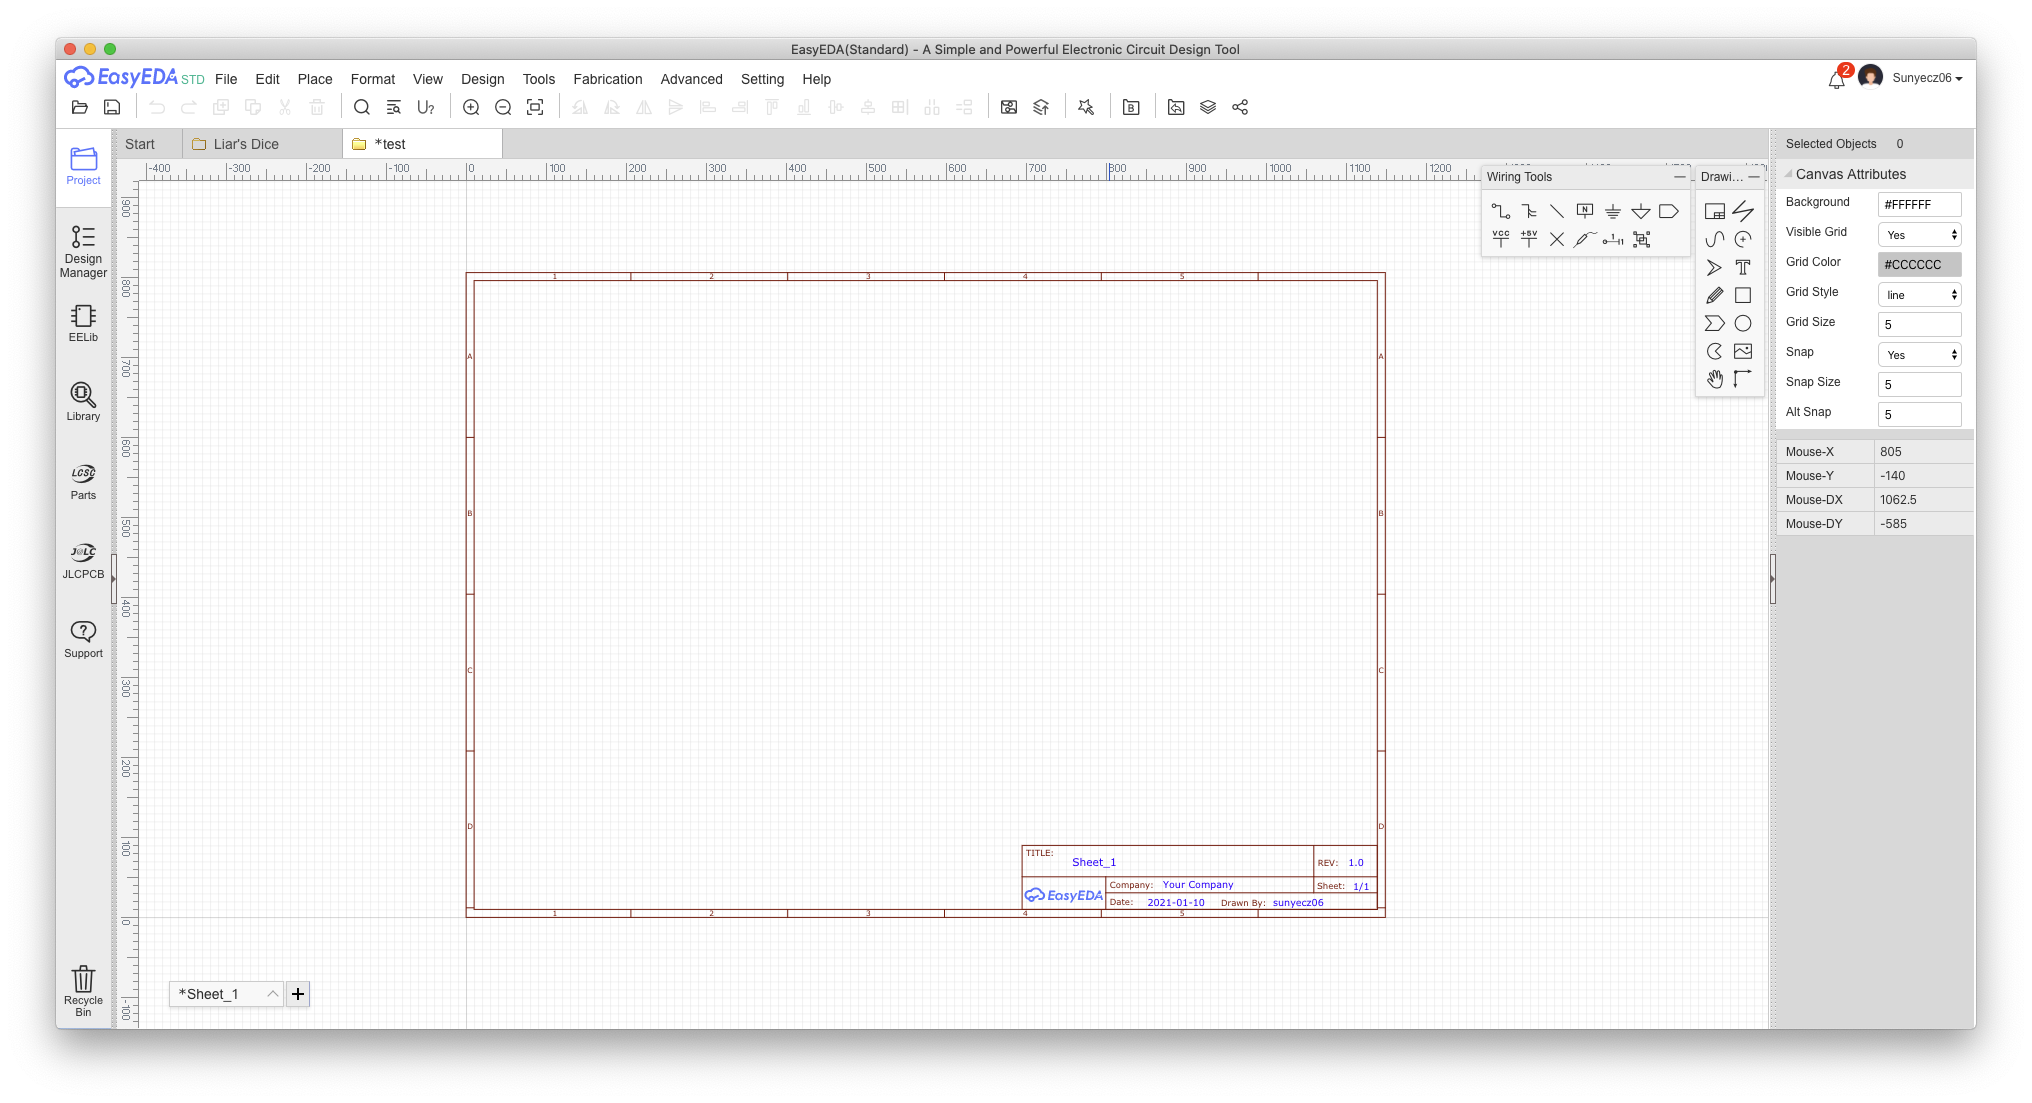Select the hand Drag tool
The image size is (2032, 1103).
coord(1715,379)
